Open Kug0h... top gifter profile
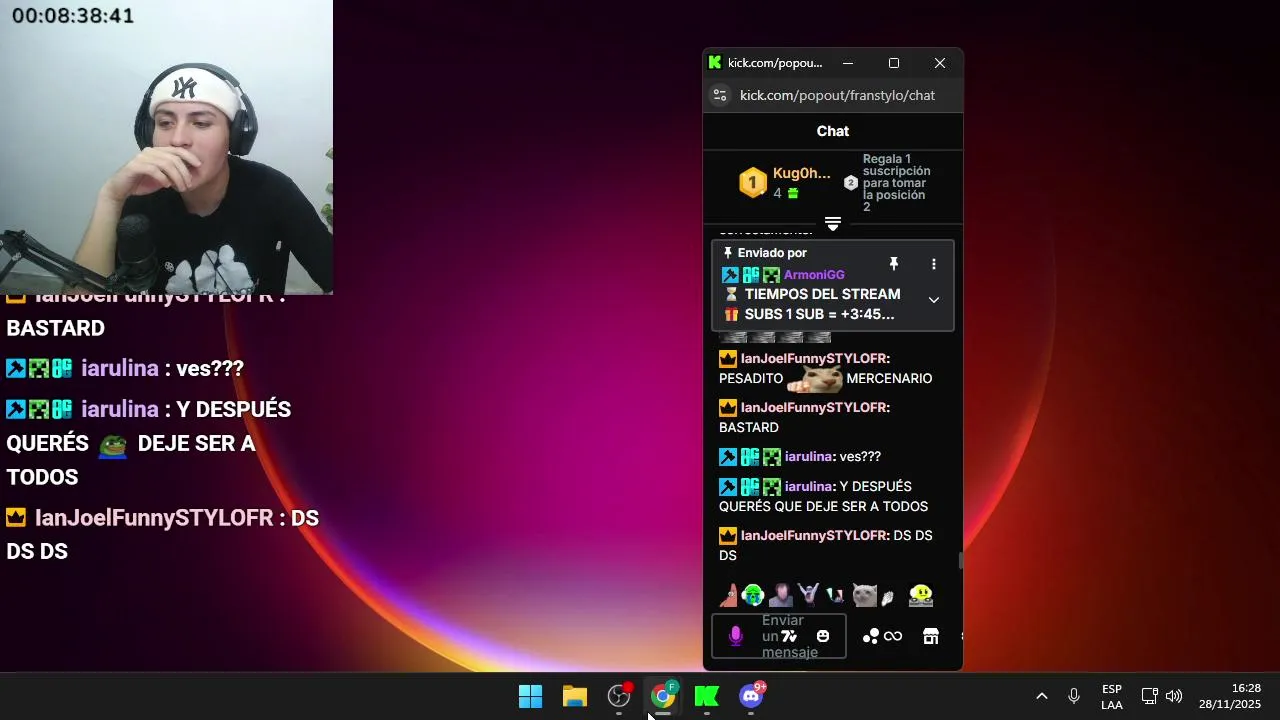The width and height of the screenshot is (1280, 720). tap(802, 173)
